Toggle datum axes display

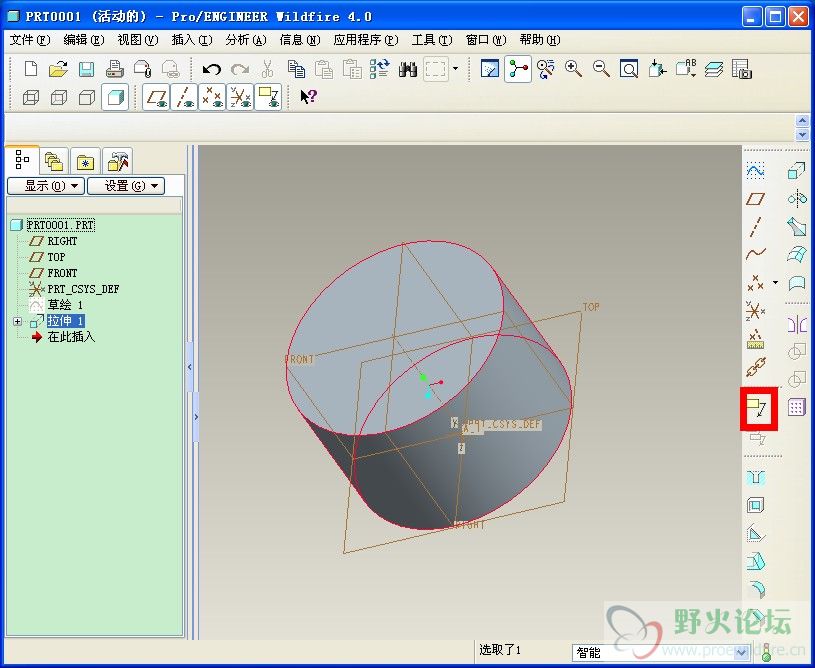click(183, 97)
